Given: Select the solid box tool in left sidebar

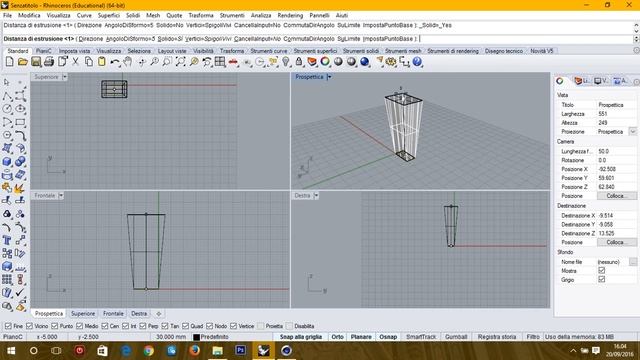Looking at the screenshot, I should (x=7, y=161).
